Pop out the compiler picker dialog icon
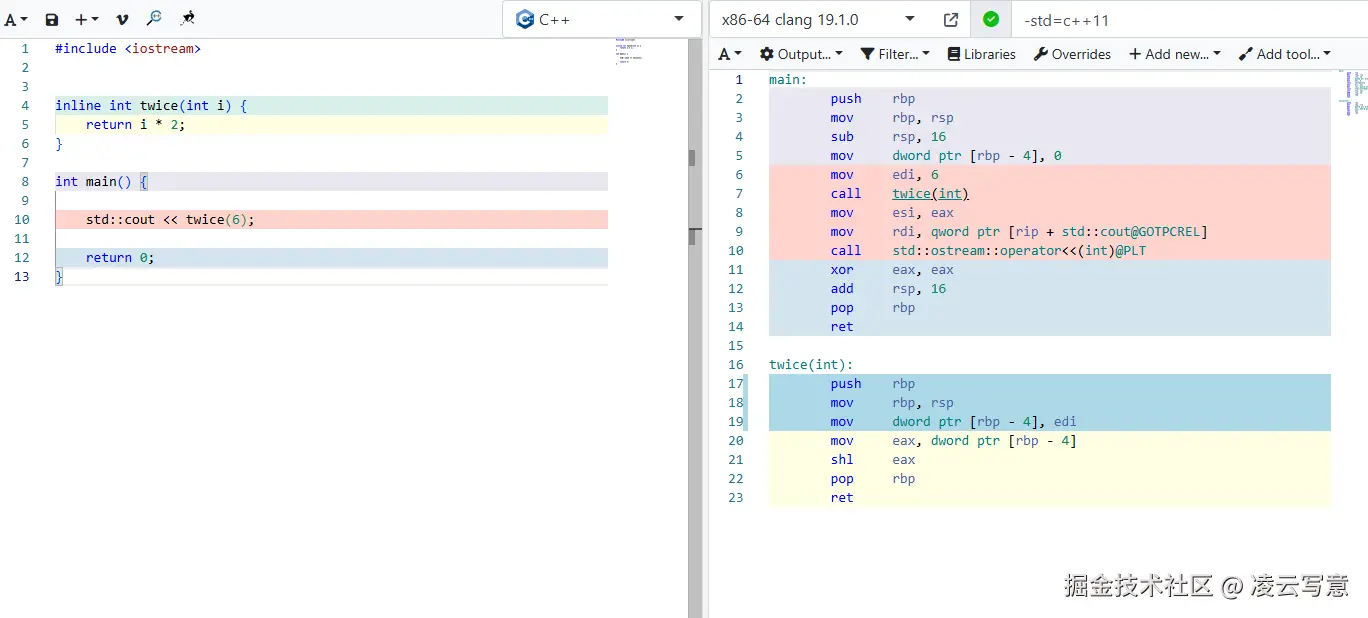Viewport: 1368px width, 618px height. (951, 19)
